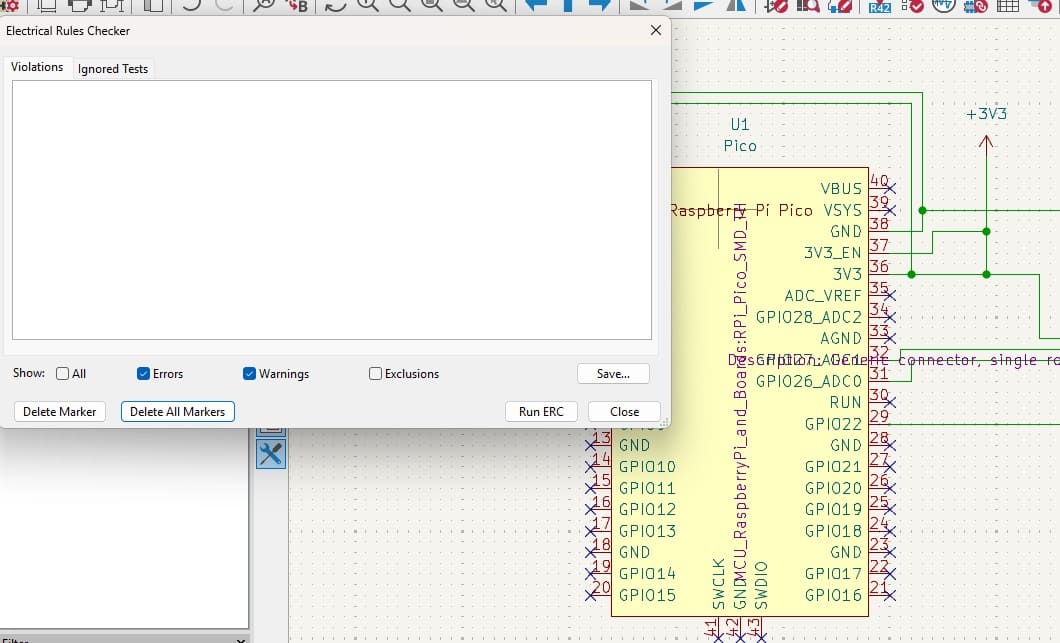Click the Delete All Markers button
The height and width of the screenshot is (643, 1060).
point(178,412)
